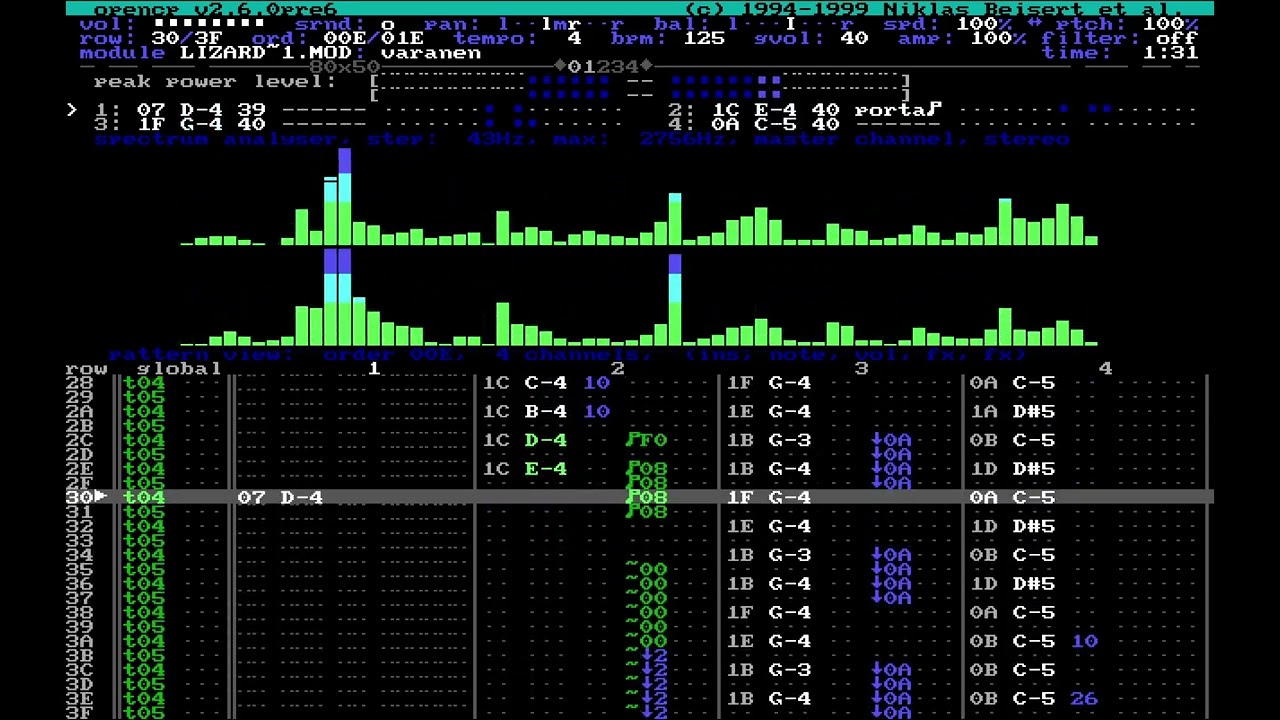This screenshot has height=720, width=1280.
Task: Click 0A C-5 on row 28
Action: point(1012,383)
